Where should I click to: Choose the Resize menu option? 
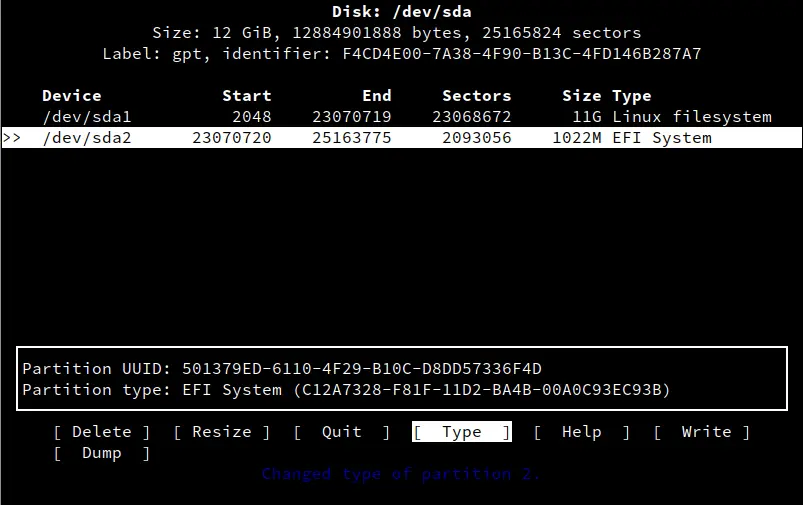(222, 432)
